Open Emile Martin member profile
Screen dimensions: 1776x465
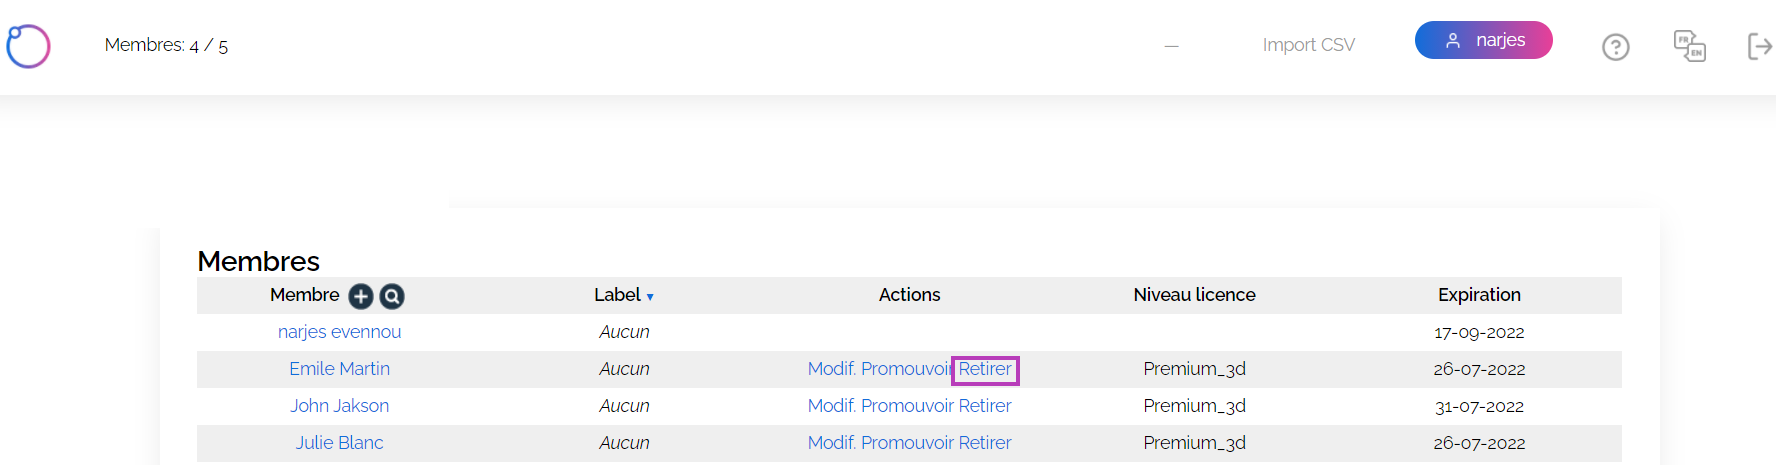(x=340, y=369)
